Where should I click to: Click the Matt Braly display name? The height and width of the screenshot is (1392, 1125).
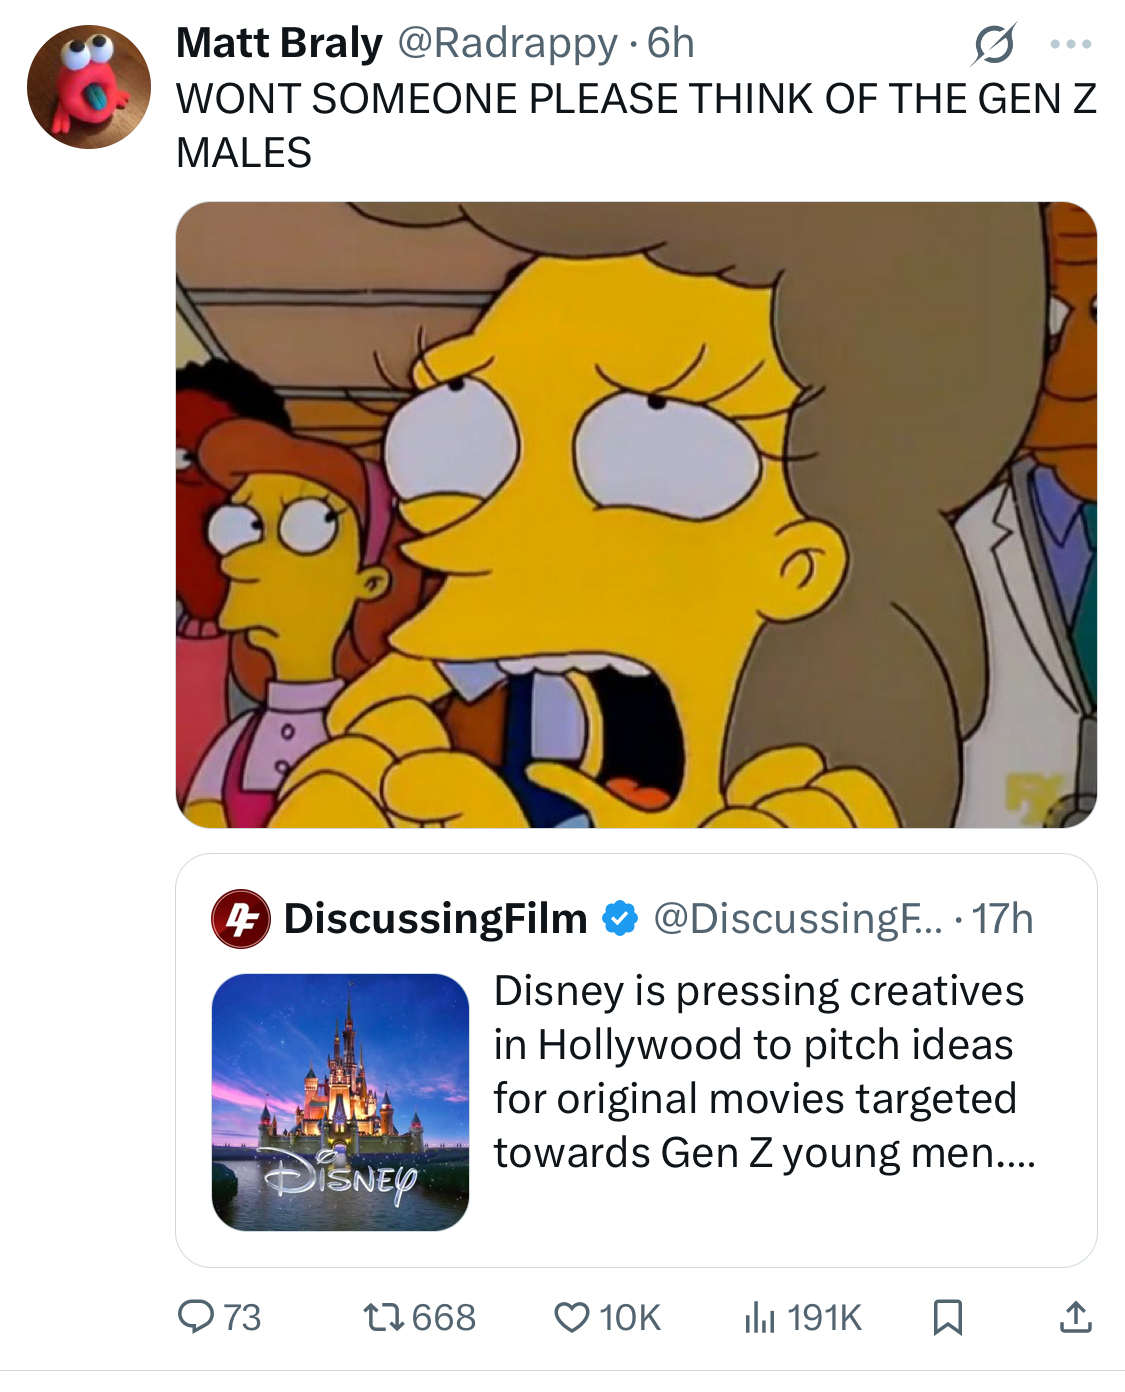pos(279,43)
